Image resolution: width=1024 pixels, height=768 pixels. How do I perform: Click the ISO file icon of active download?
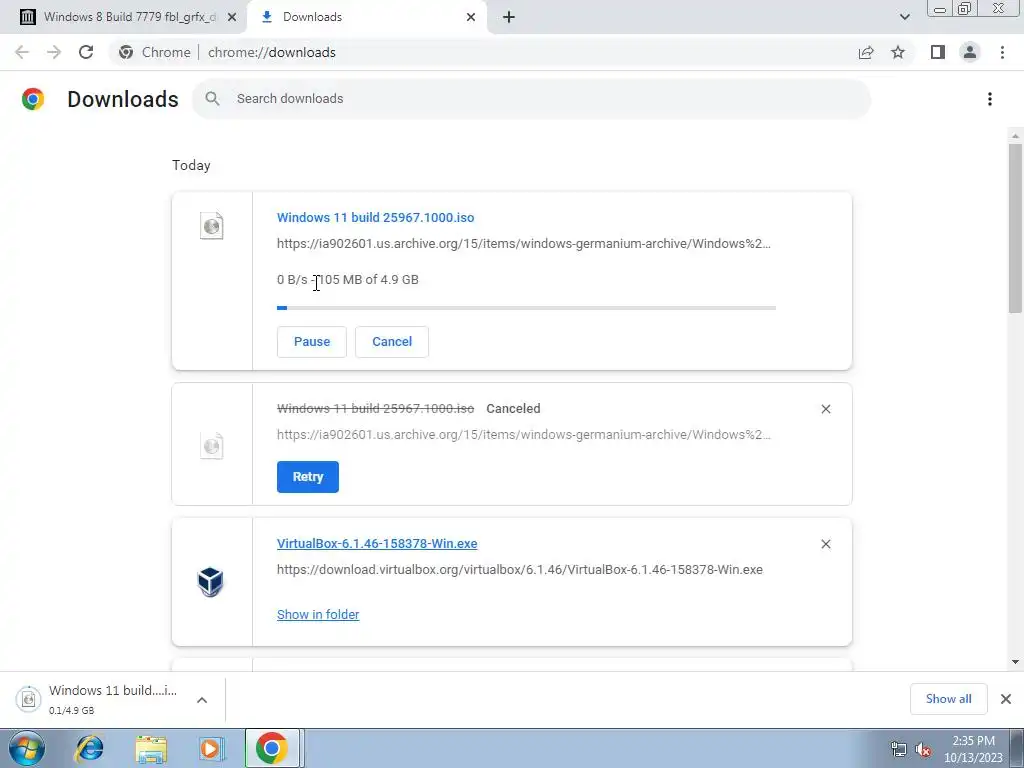pyautogui.click(x=212, y=226)
